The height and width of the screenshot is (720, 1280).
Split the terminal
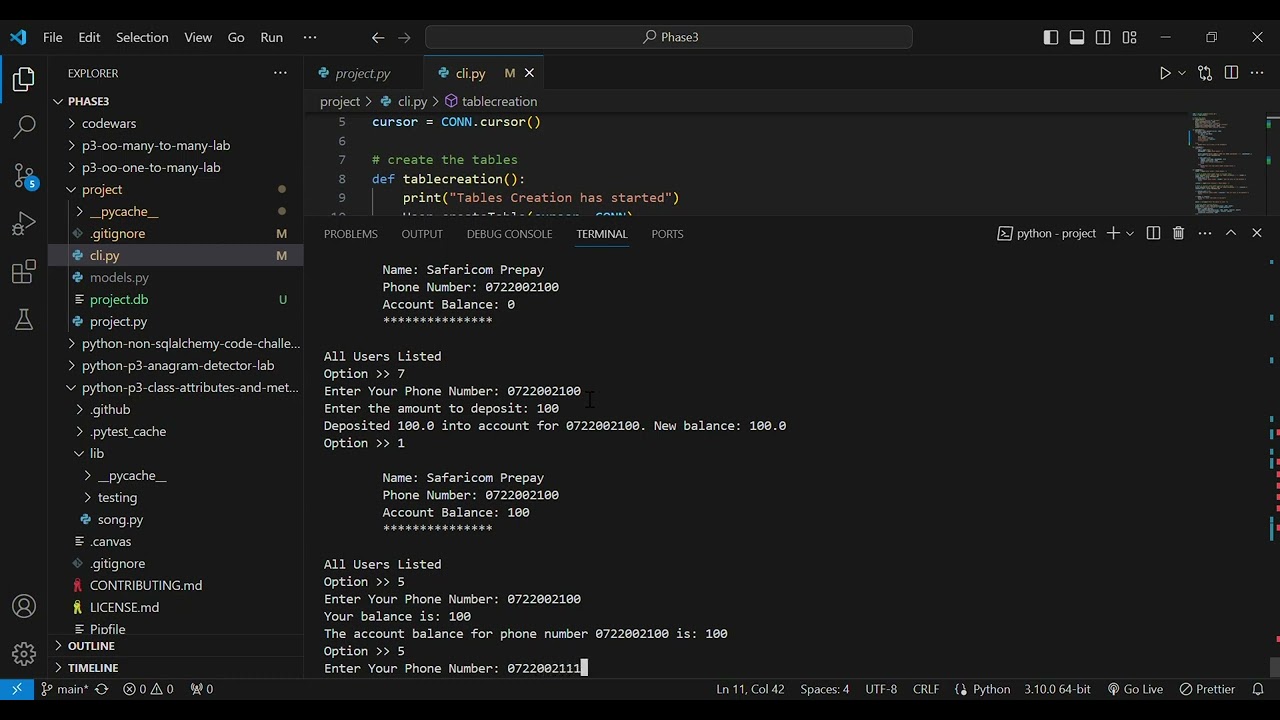1153,233
